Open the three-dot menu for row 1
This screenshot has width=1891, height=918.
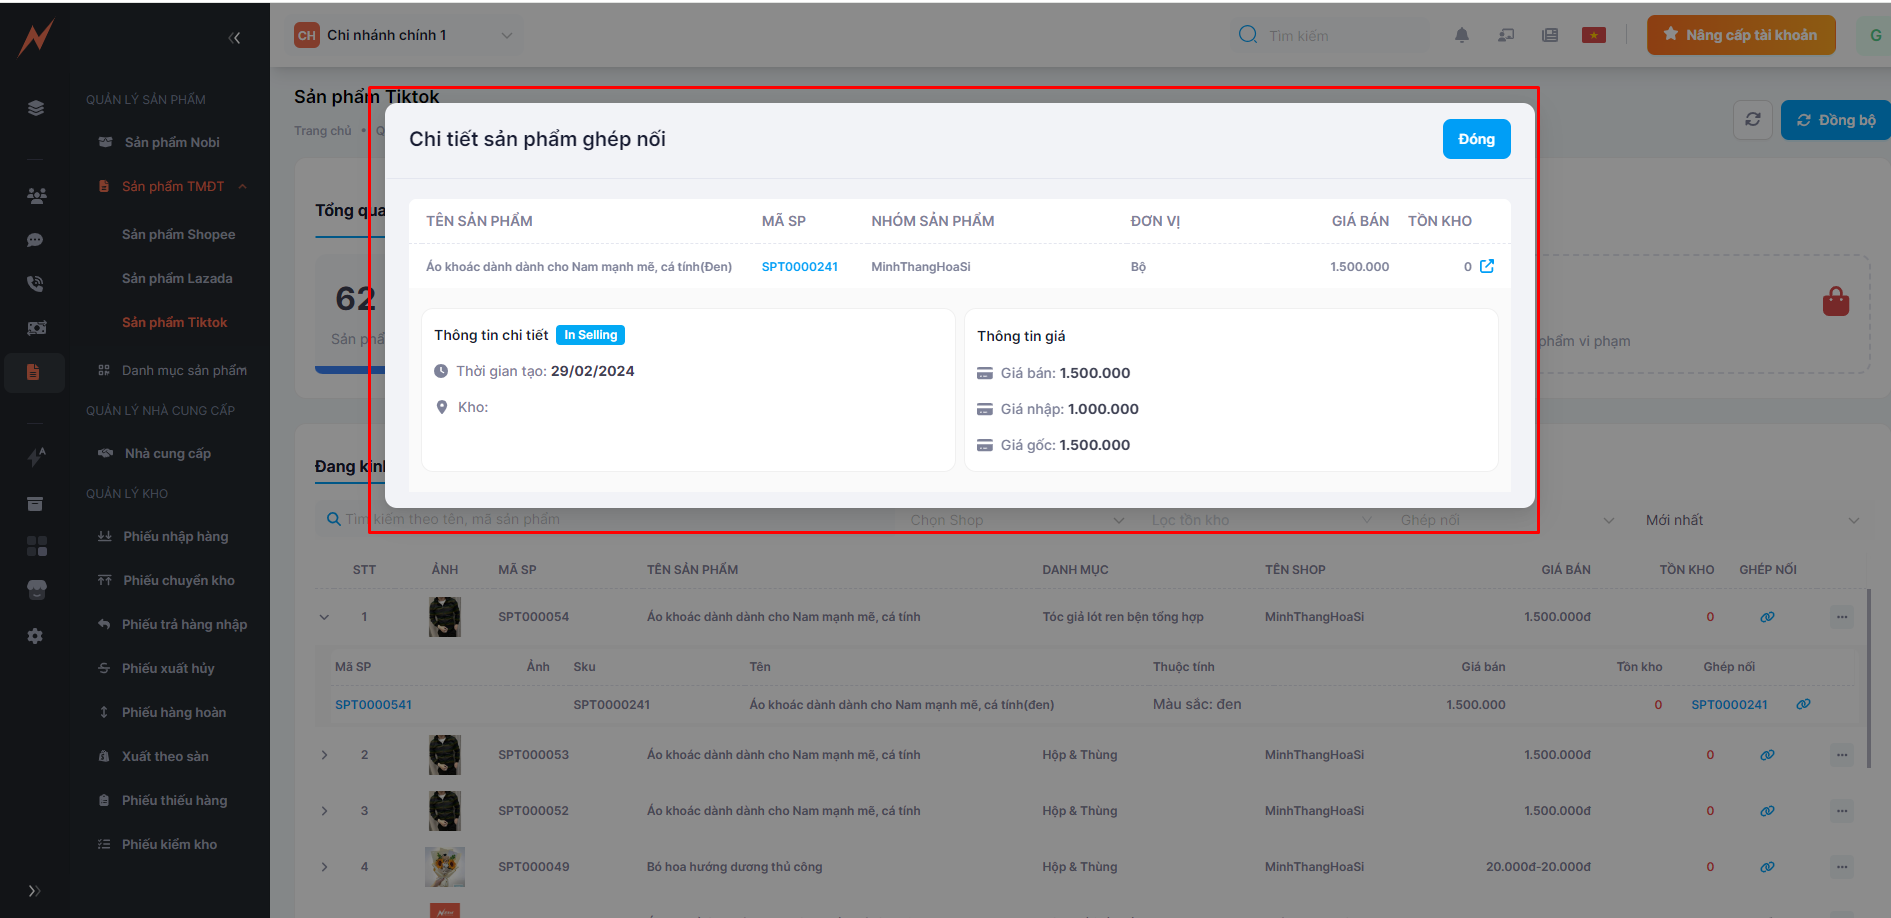point(1841,617)
